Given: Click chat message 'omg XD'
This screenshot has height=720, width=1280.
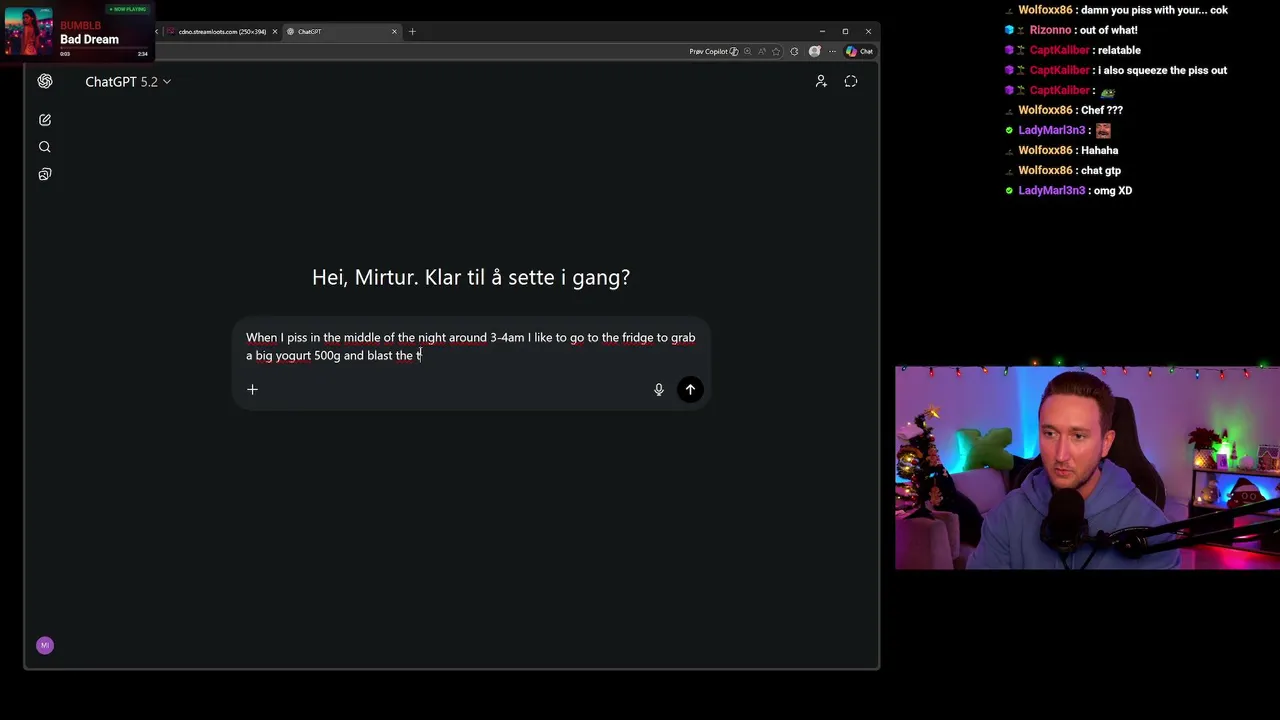Looking at the screenshot, I should pos(1114,190).
